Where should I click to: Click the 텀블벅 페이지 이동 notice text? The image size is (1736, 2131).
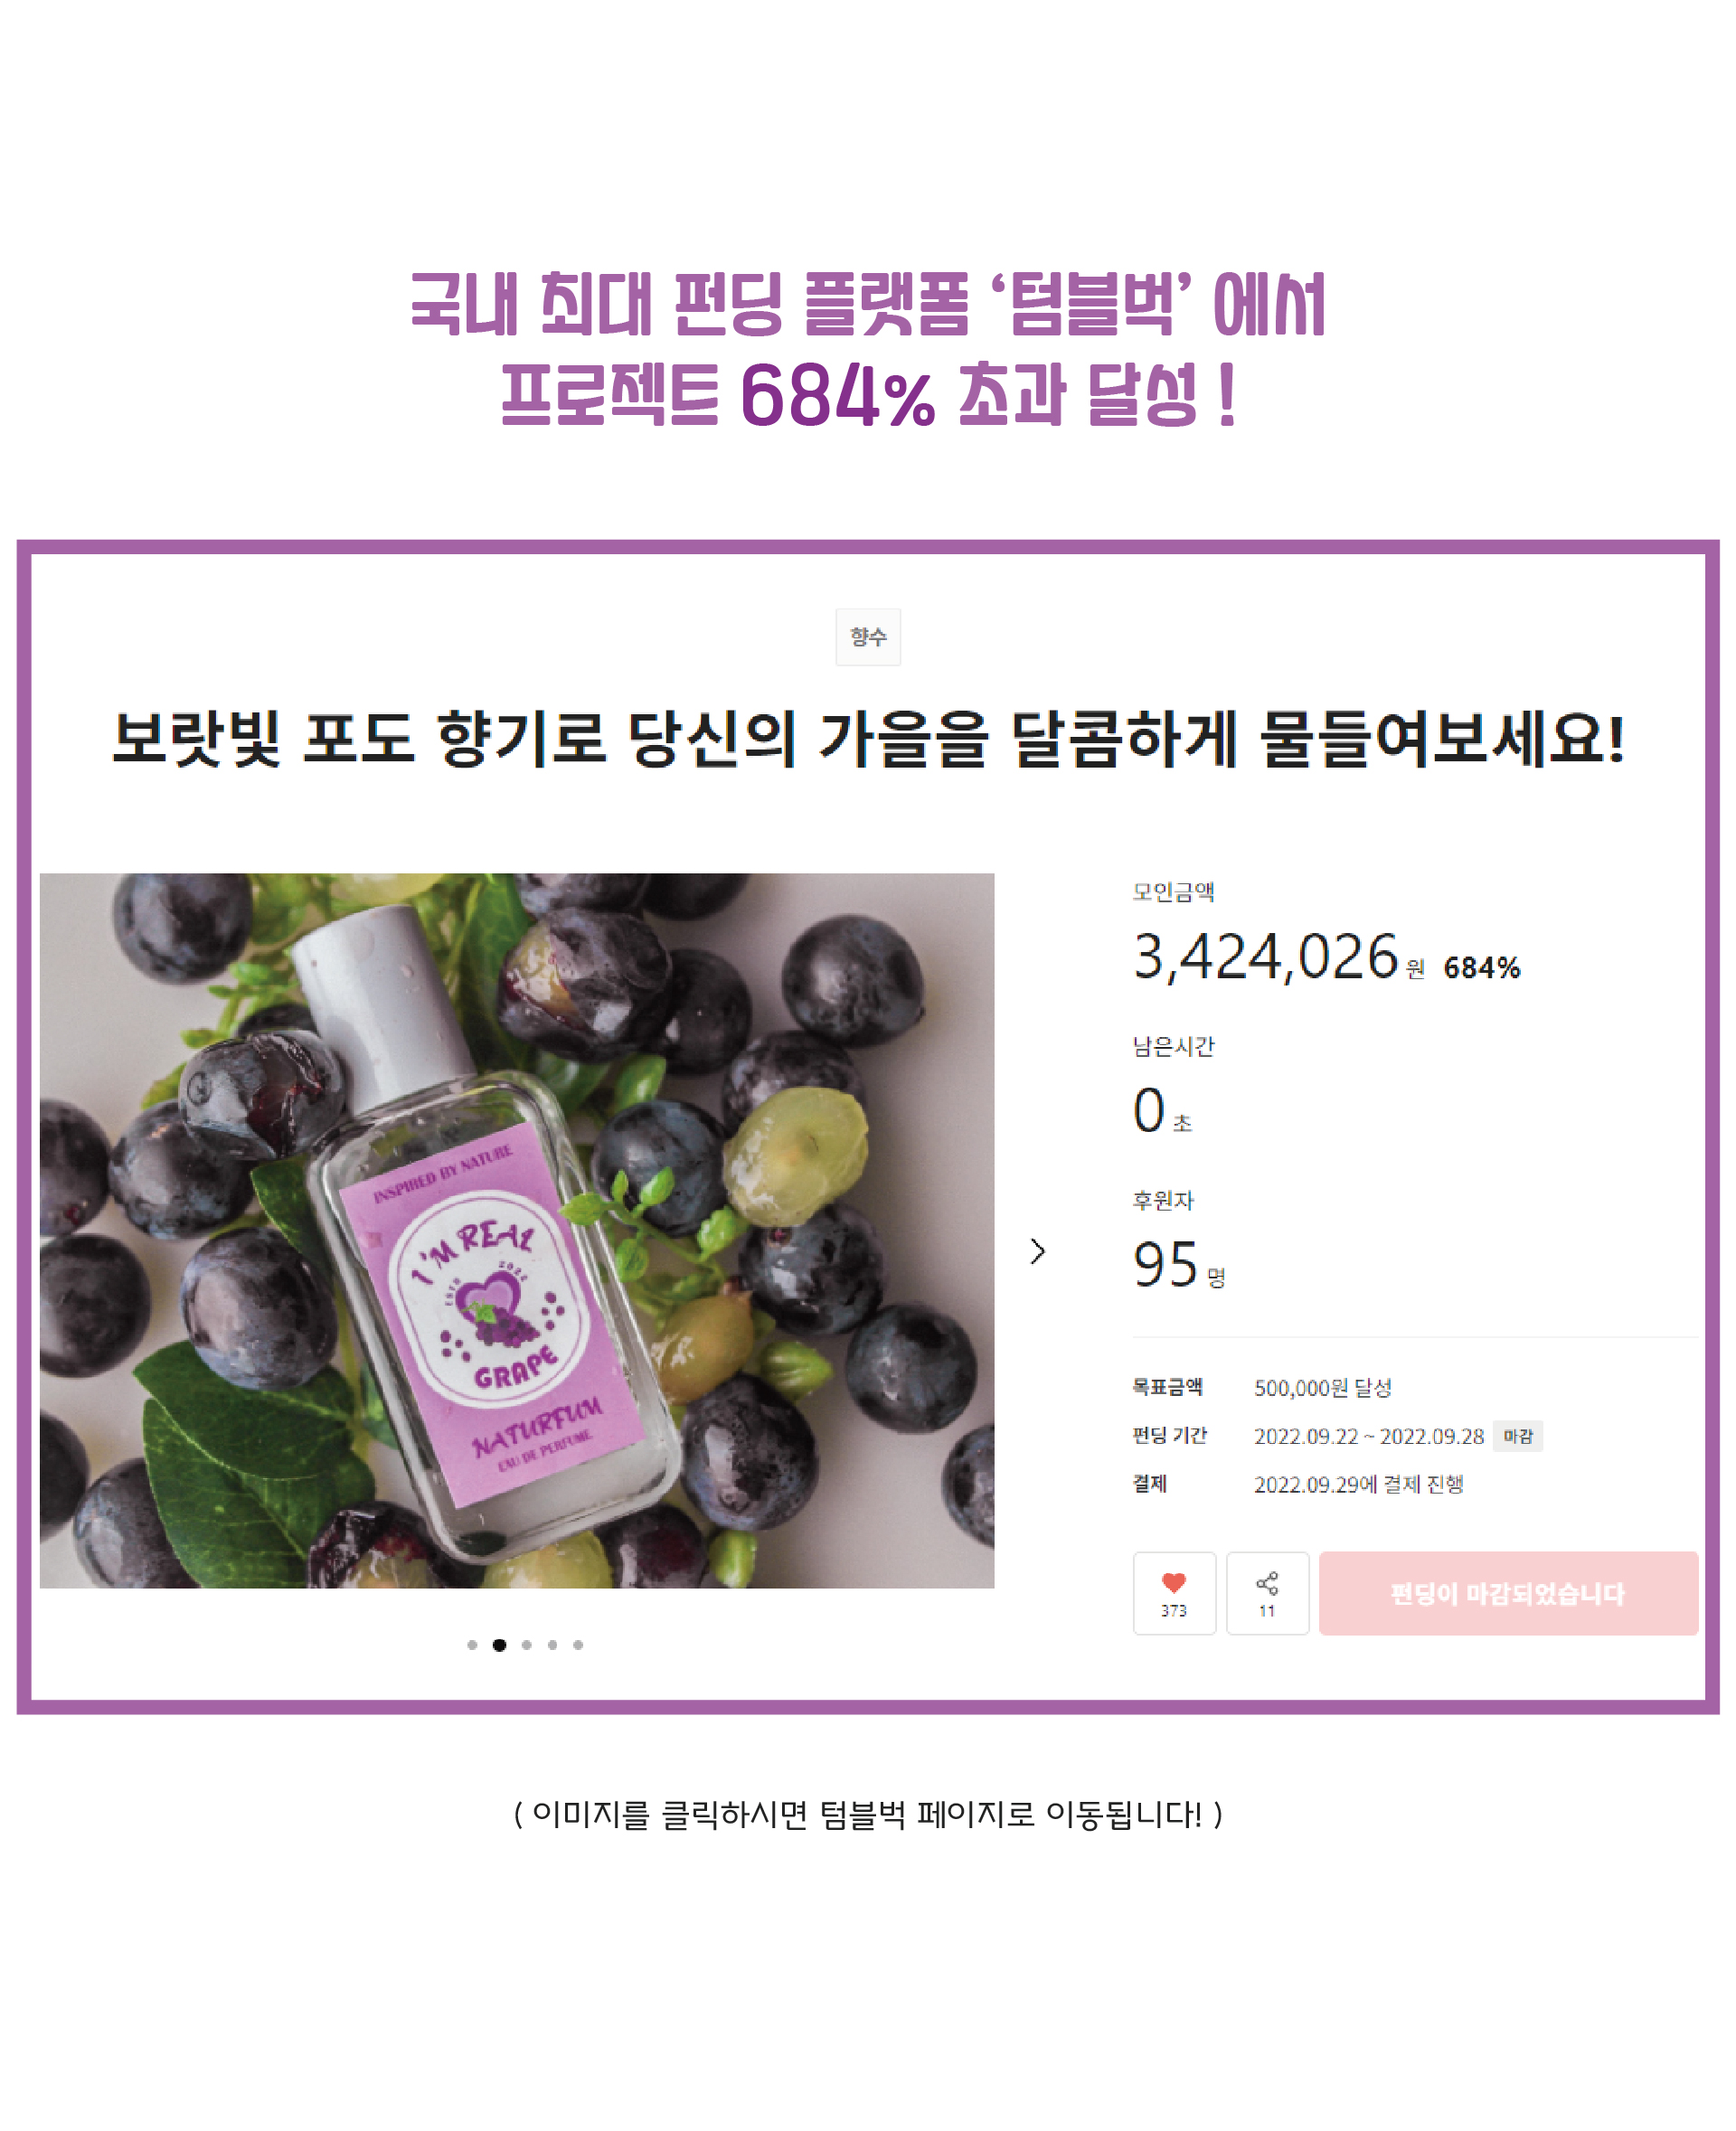coord(868,1814)
